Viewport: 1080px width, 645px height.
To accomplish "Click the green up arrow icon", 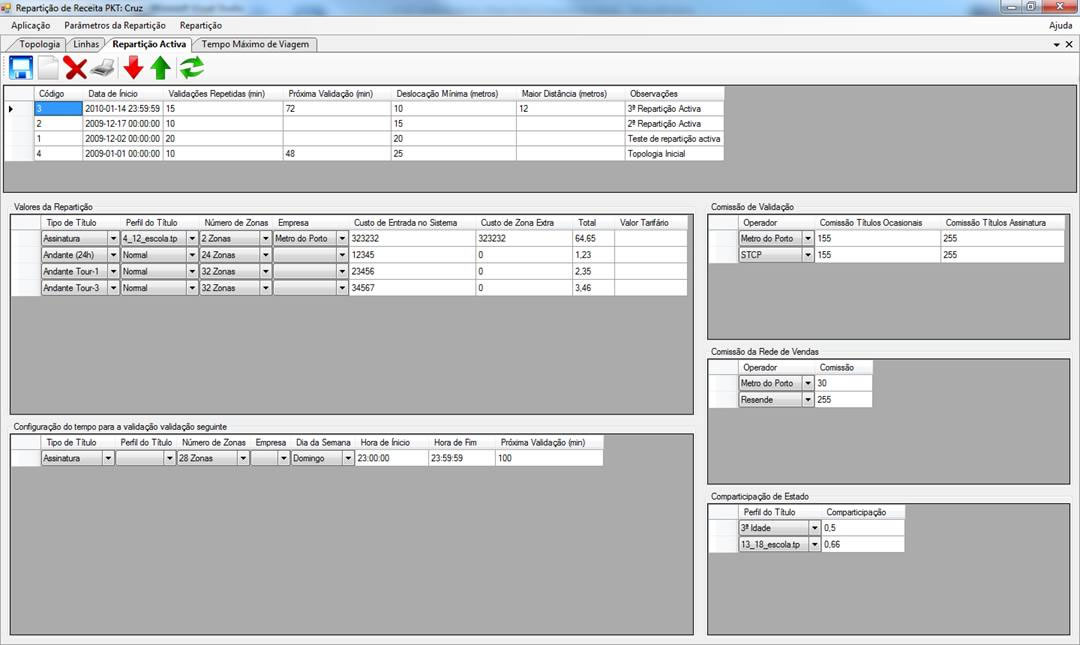I will [161, 68].
